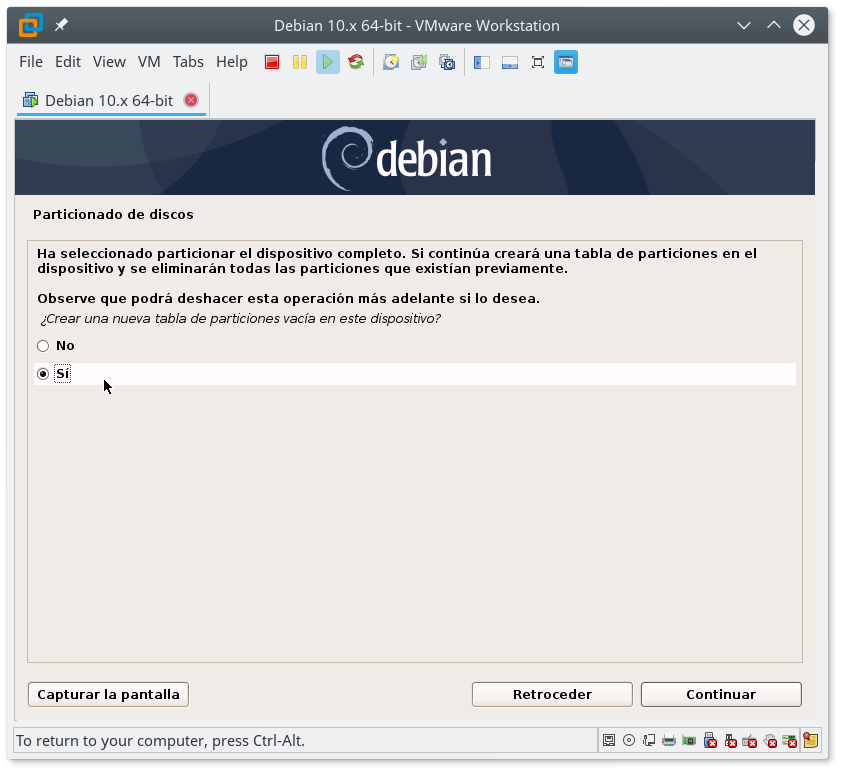Click the disconnected hand-shaped device icon
Image resolution: width=841 pixels, height=772 pixels.
pyautogui.click(x=770, y=741)
